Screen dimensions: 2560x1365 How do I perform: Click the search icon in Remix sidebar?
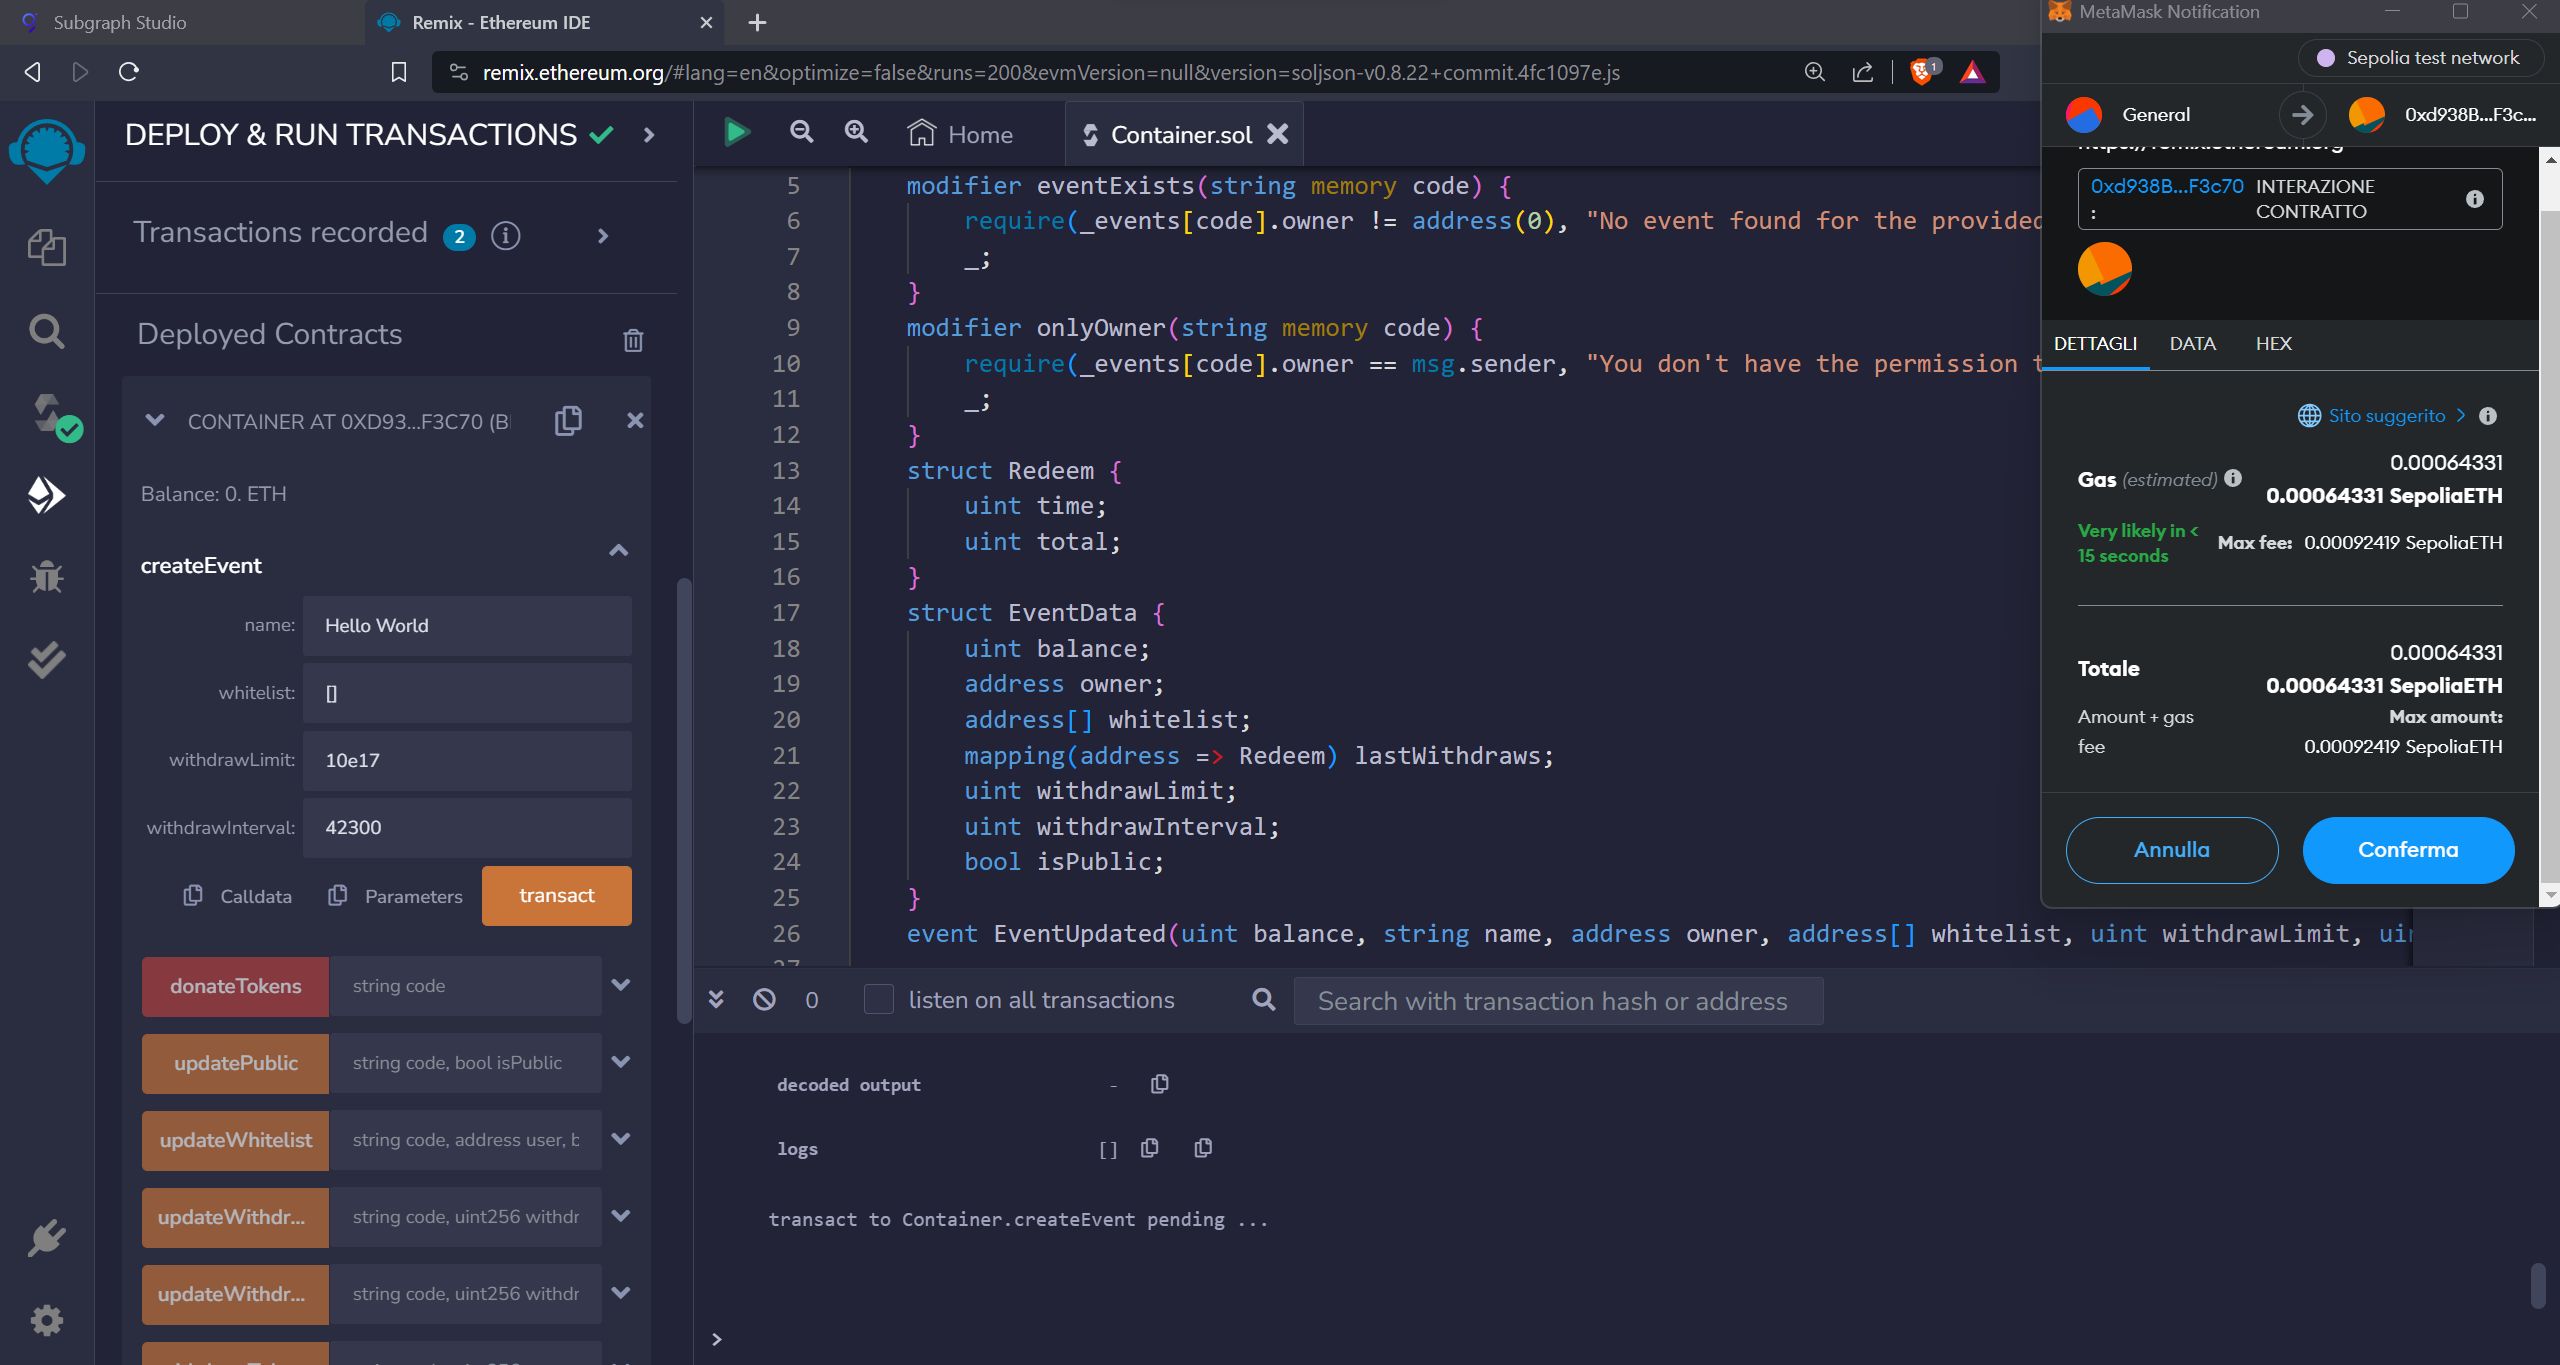tap(46, 332)
